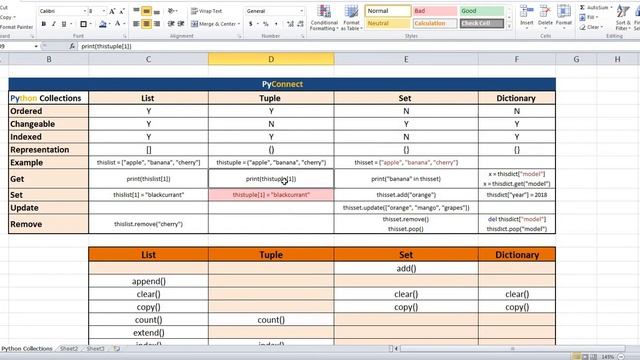Select column E header
The height and width of the screenshot is (360, 640).
(406, 59)
